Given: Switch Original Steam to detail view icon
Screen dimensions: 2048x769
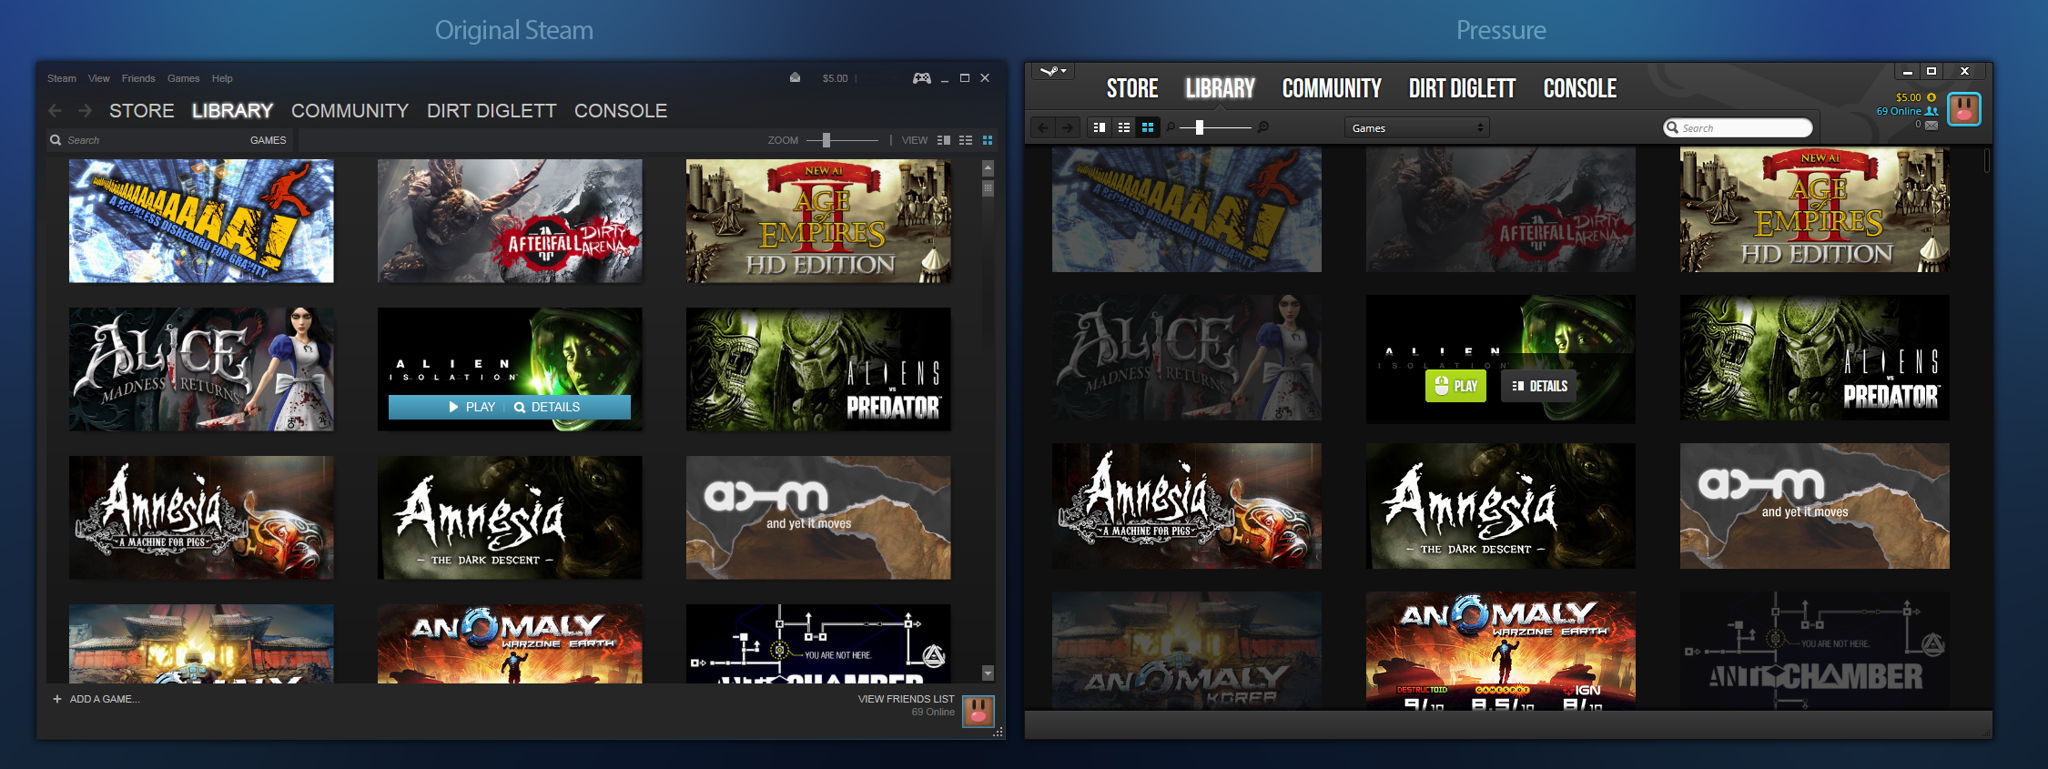Looking at the screenshot, I should click(x=943, y=140).
